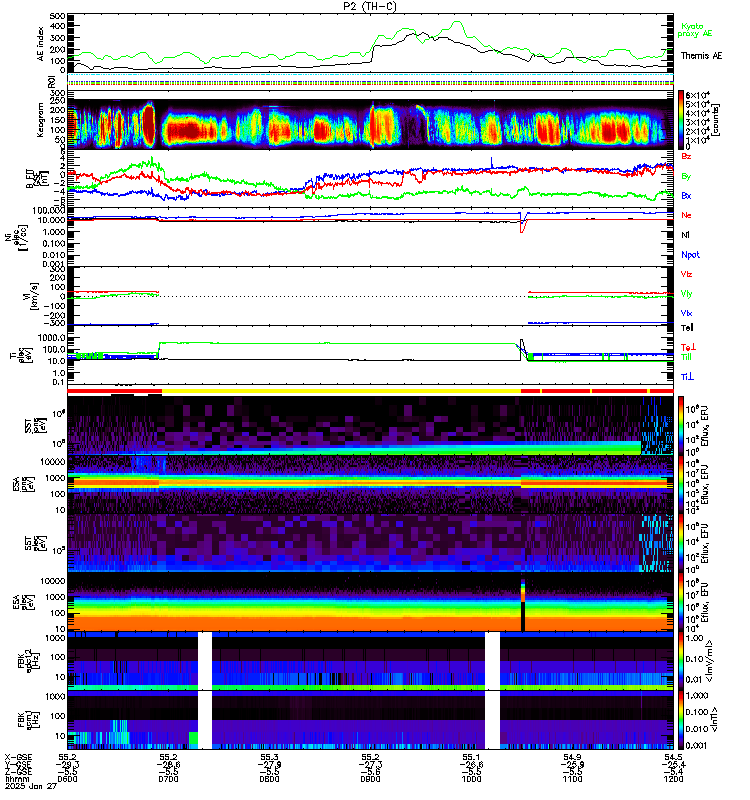
Task: Click the "[counts]" label beside the keogram color bar
Action: click(x=716, y=119)
